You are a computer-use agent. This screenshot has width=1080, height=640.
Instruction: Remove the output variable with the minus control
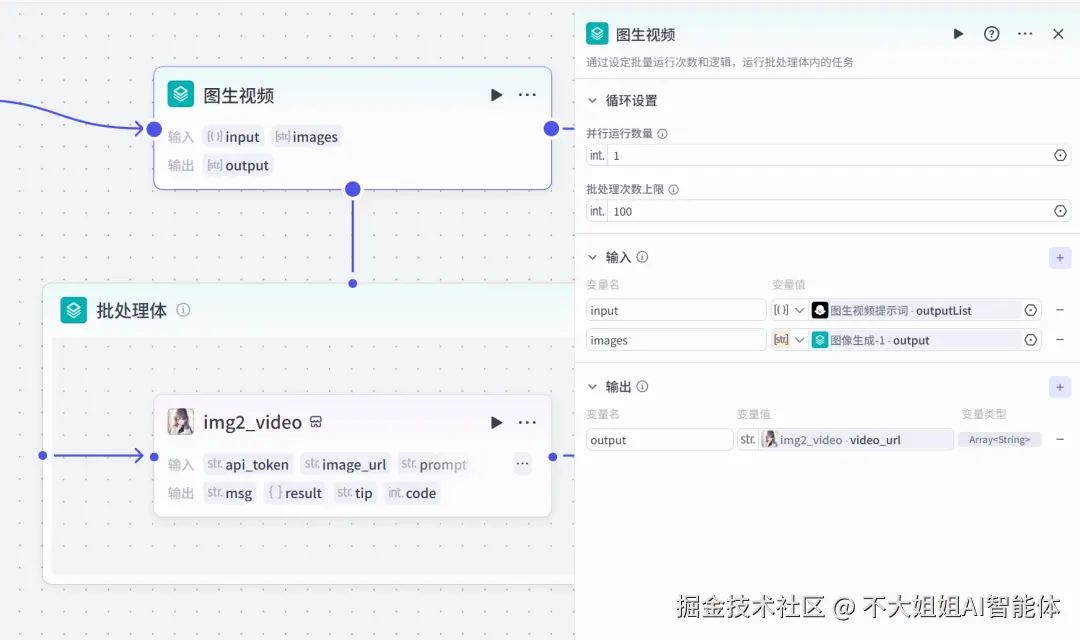click(x=1060, y=439)
